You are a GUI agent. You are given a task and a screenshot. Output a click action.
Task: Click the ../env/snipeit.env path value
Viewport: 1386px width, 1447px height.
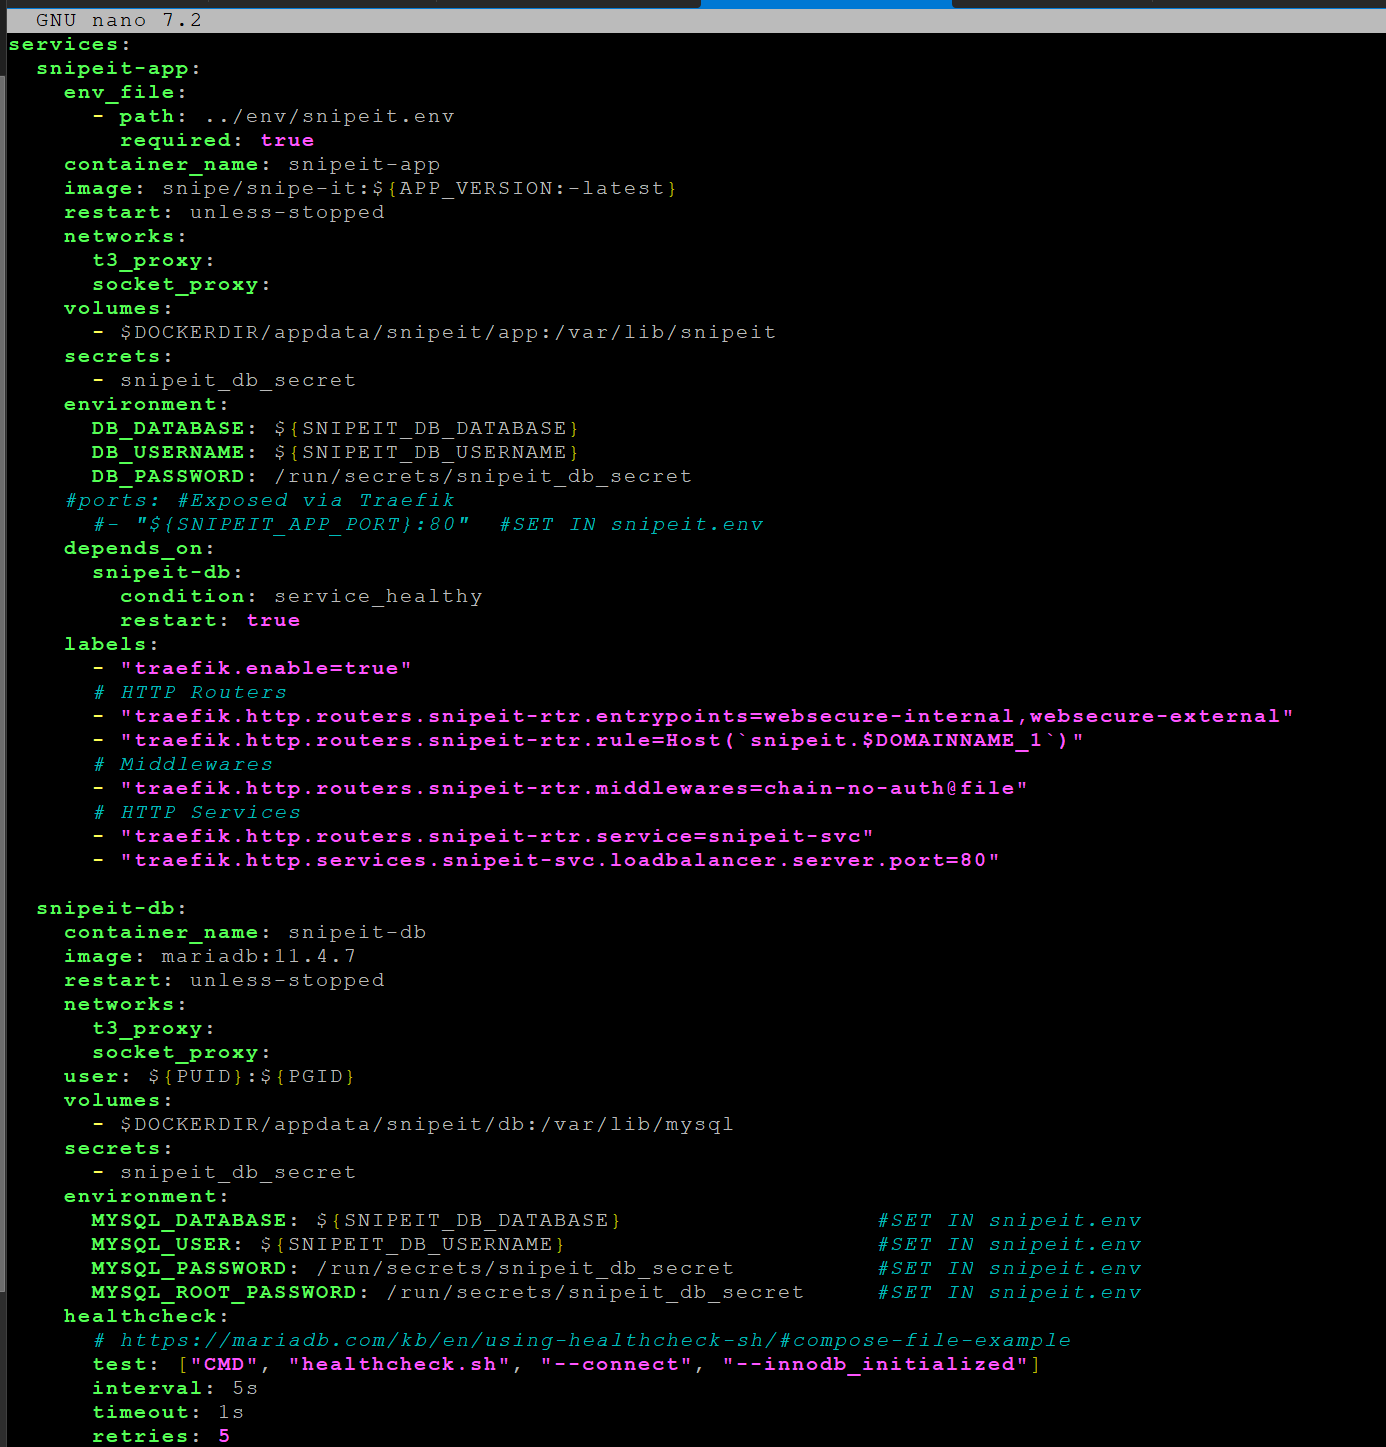[329, 117]
